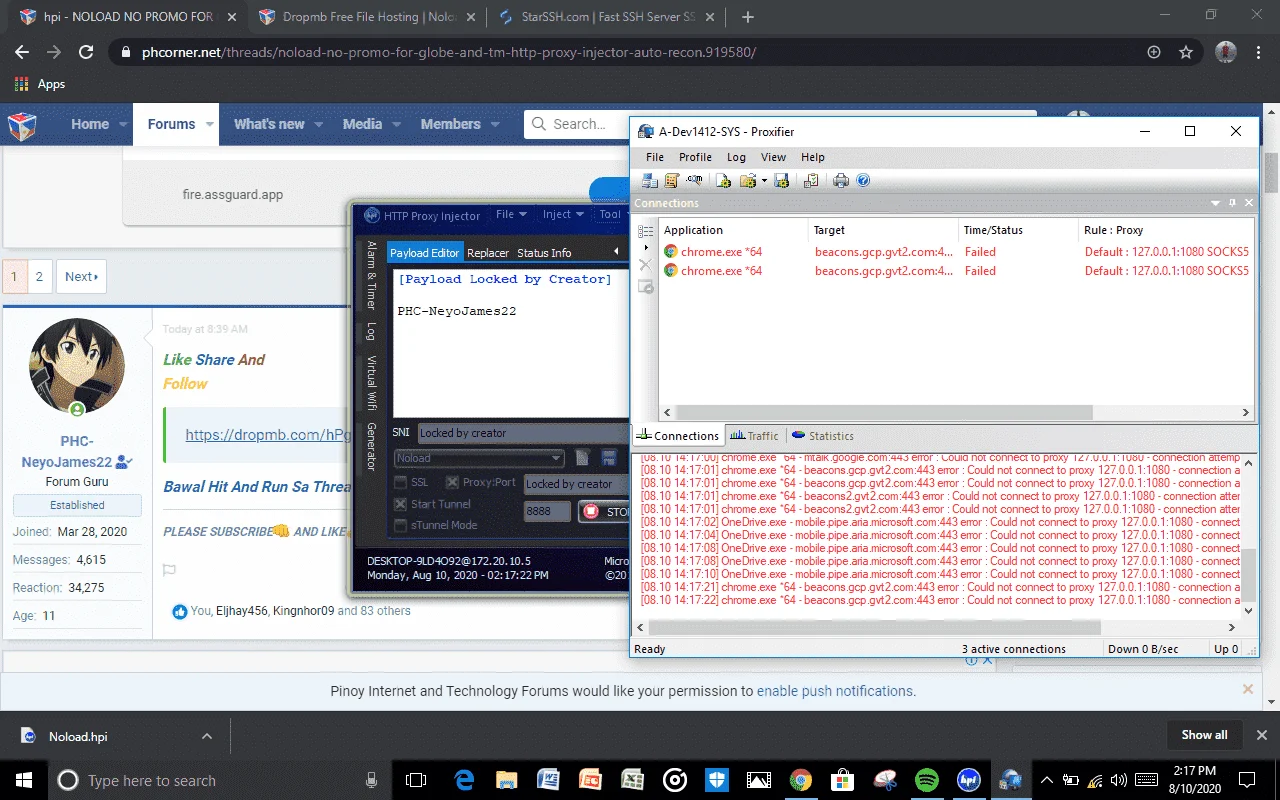Click the new profile icon in Proxifier toolbar
Image resolution: width=1280 pixels, height=800 pixels.
[x=723, y=180]
